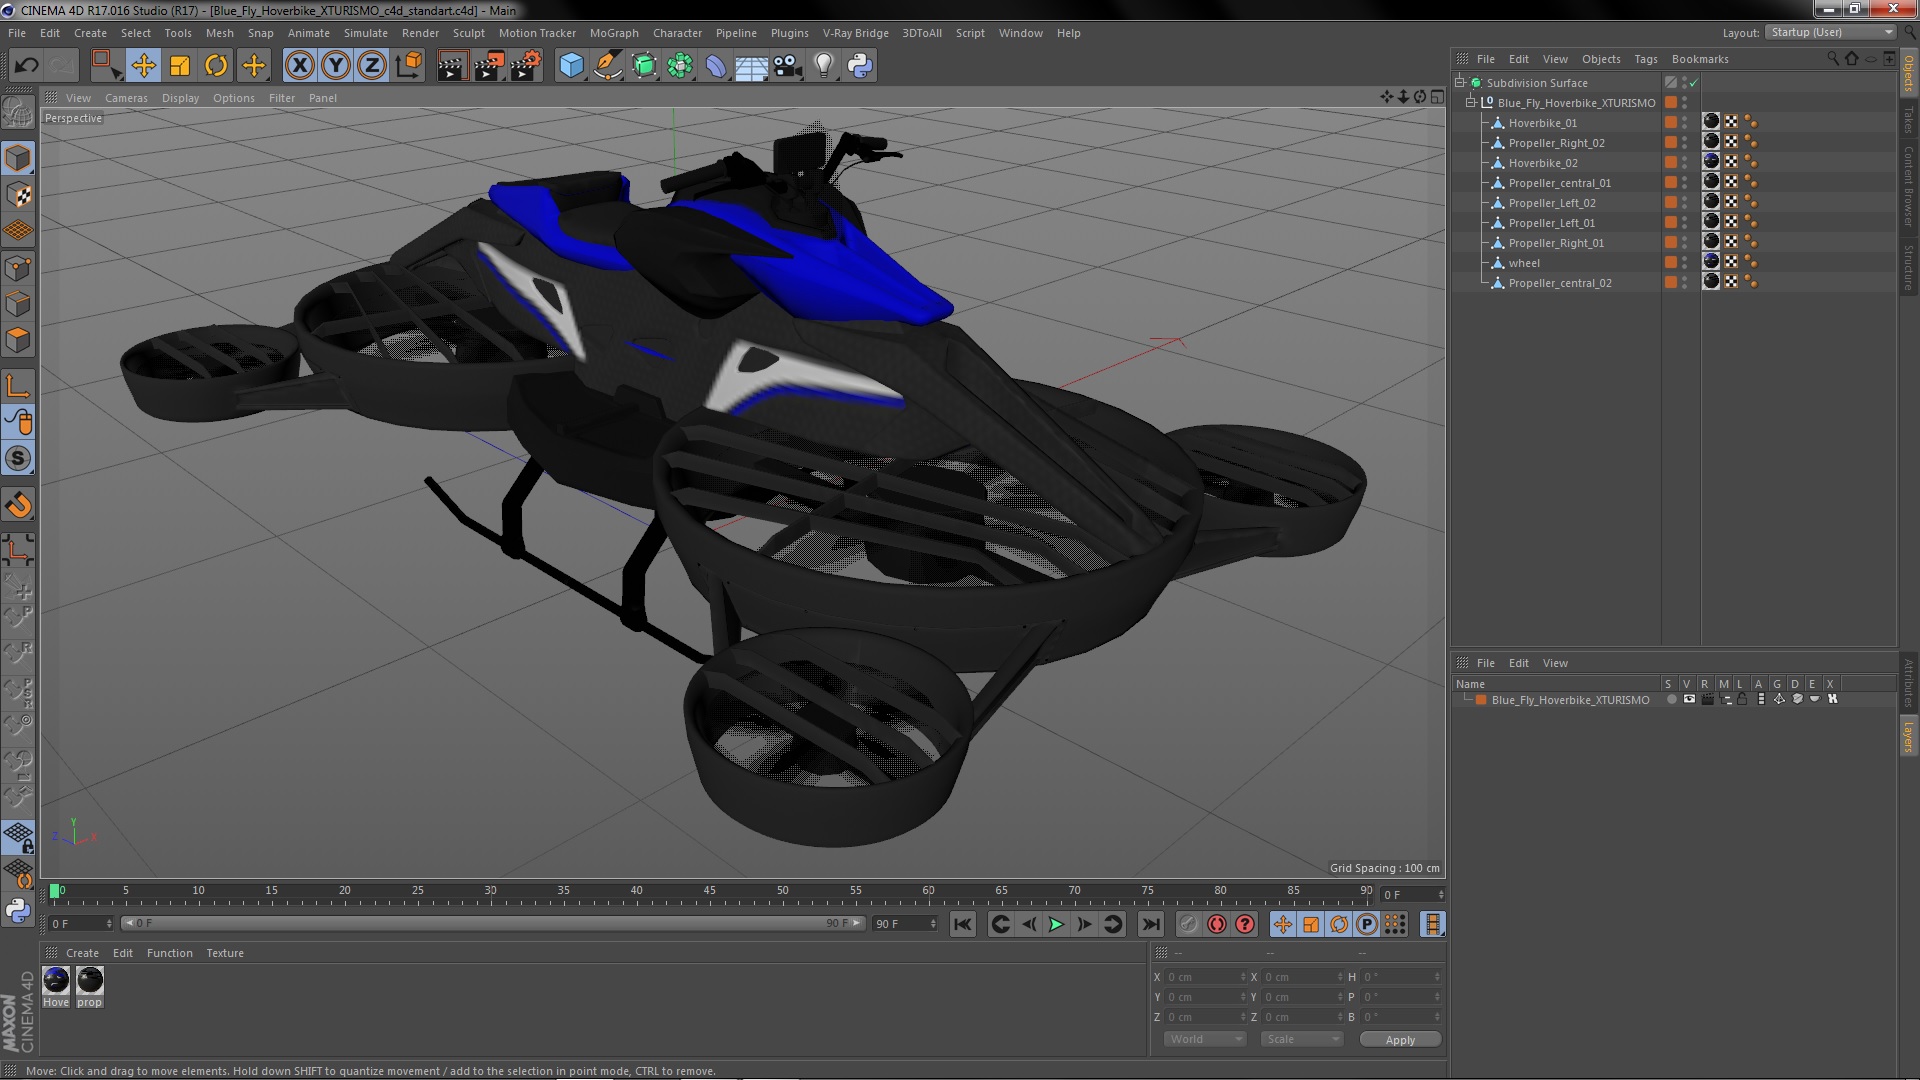Open the Layout dropdown Startup (User)
The image size is (1920, 1080).
click(x=1831, y=33)
